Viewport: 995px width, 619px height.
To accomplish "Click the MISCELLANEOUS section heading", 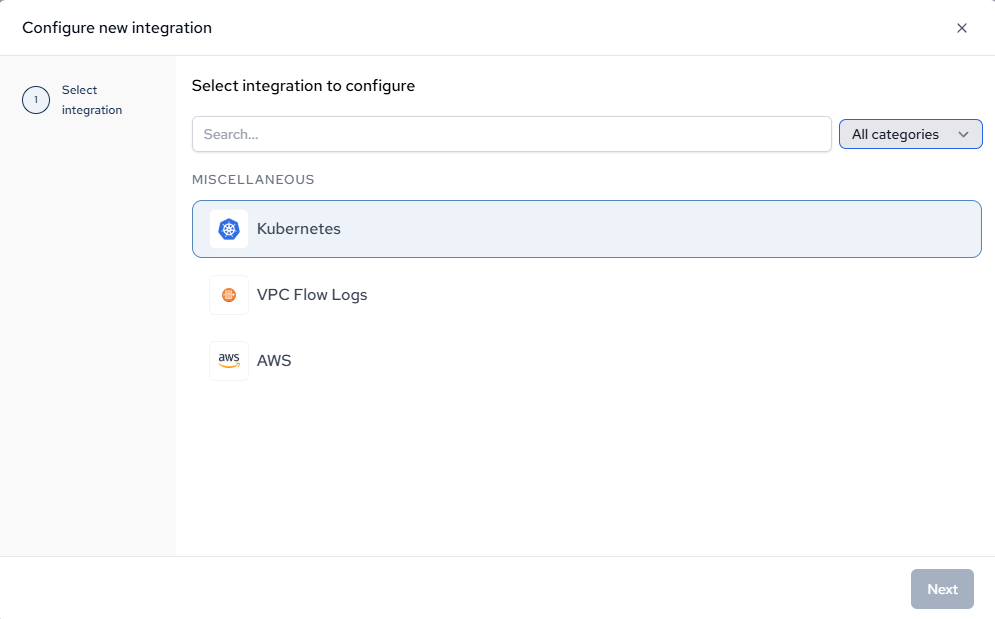I will (253, 180).
